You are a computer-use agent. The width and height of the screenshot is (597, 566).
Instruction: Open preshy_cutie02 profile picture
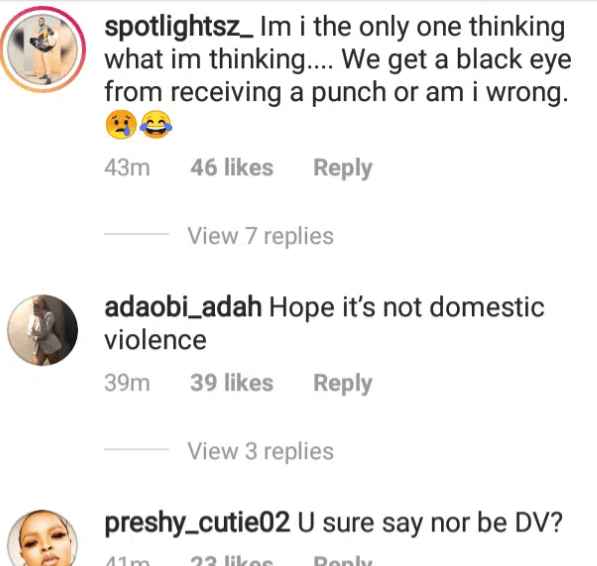pyautogui.click(x=43, y=538)
